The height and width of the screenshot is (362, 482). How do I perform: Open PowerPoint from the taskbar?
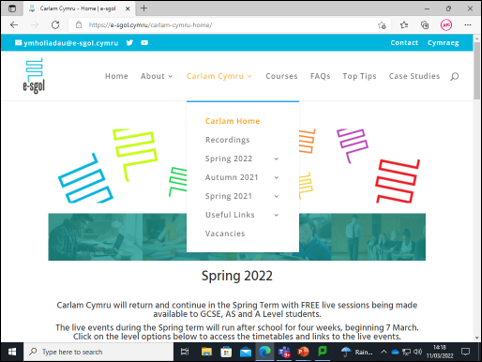pos(303,352)
